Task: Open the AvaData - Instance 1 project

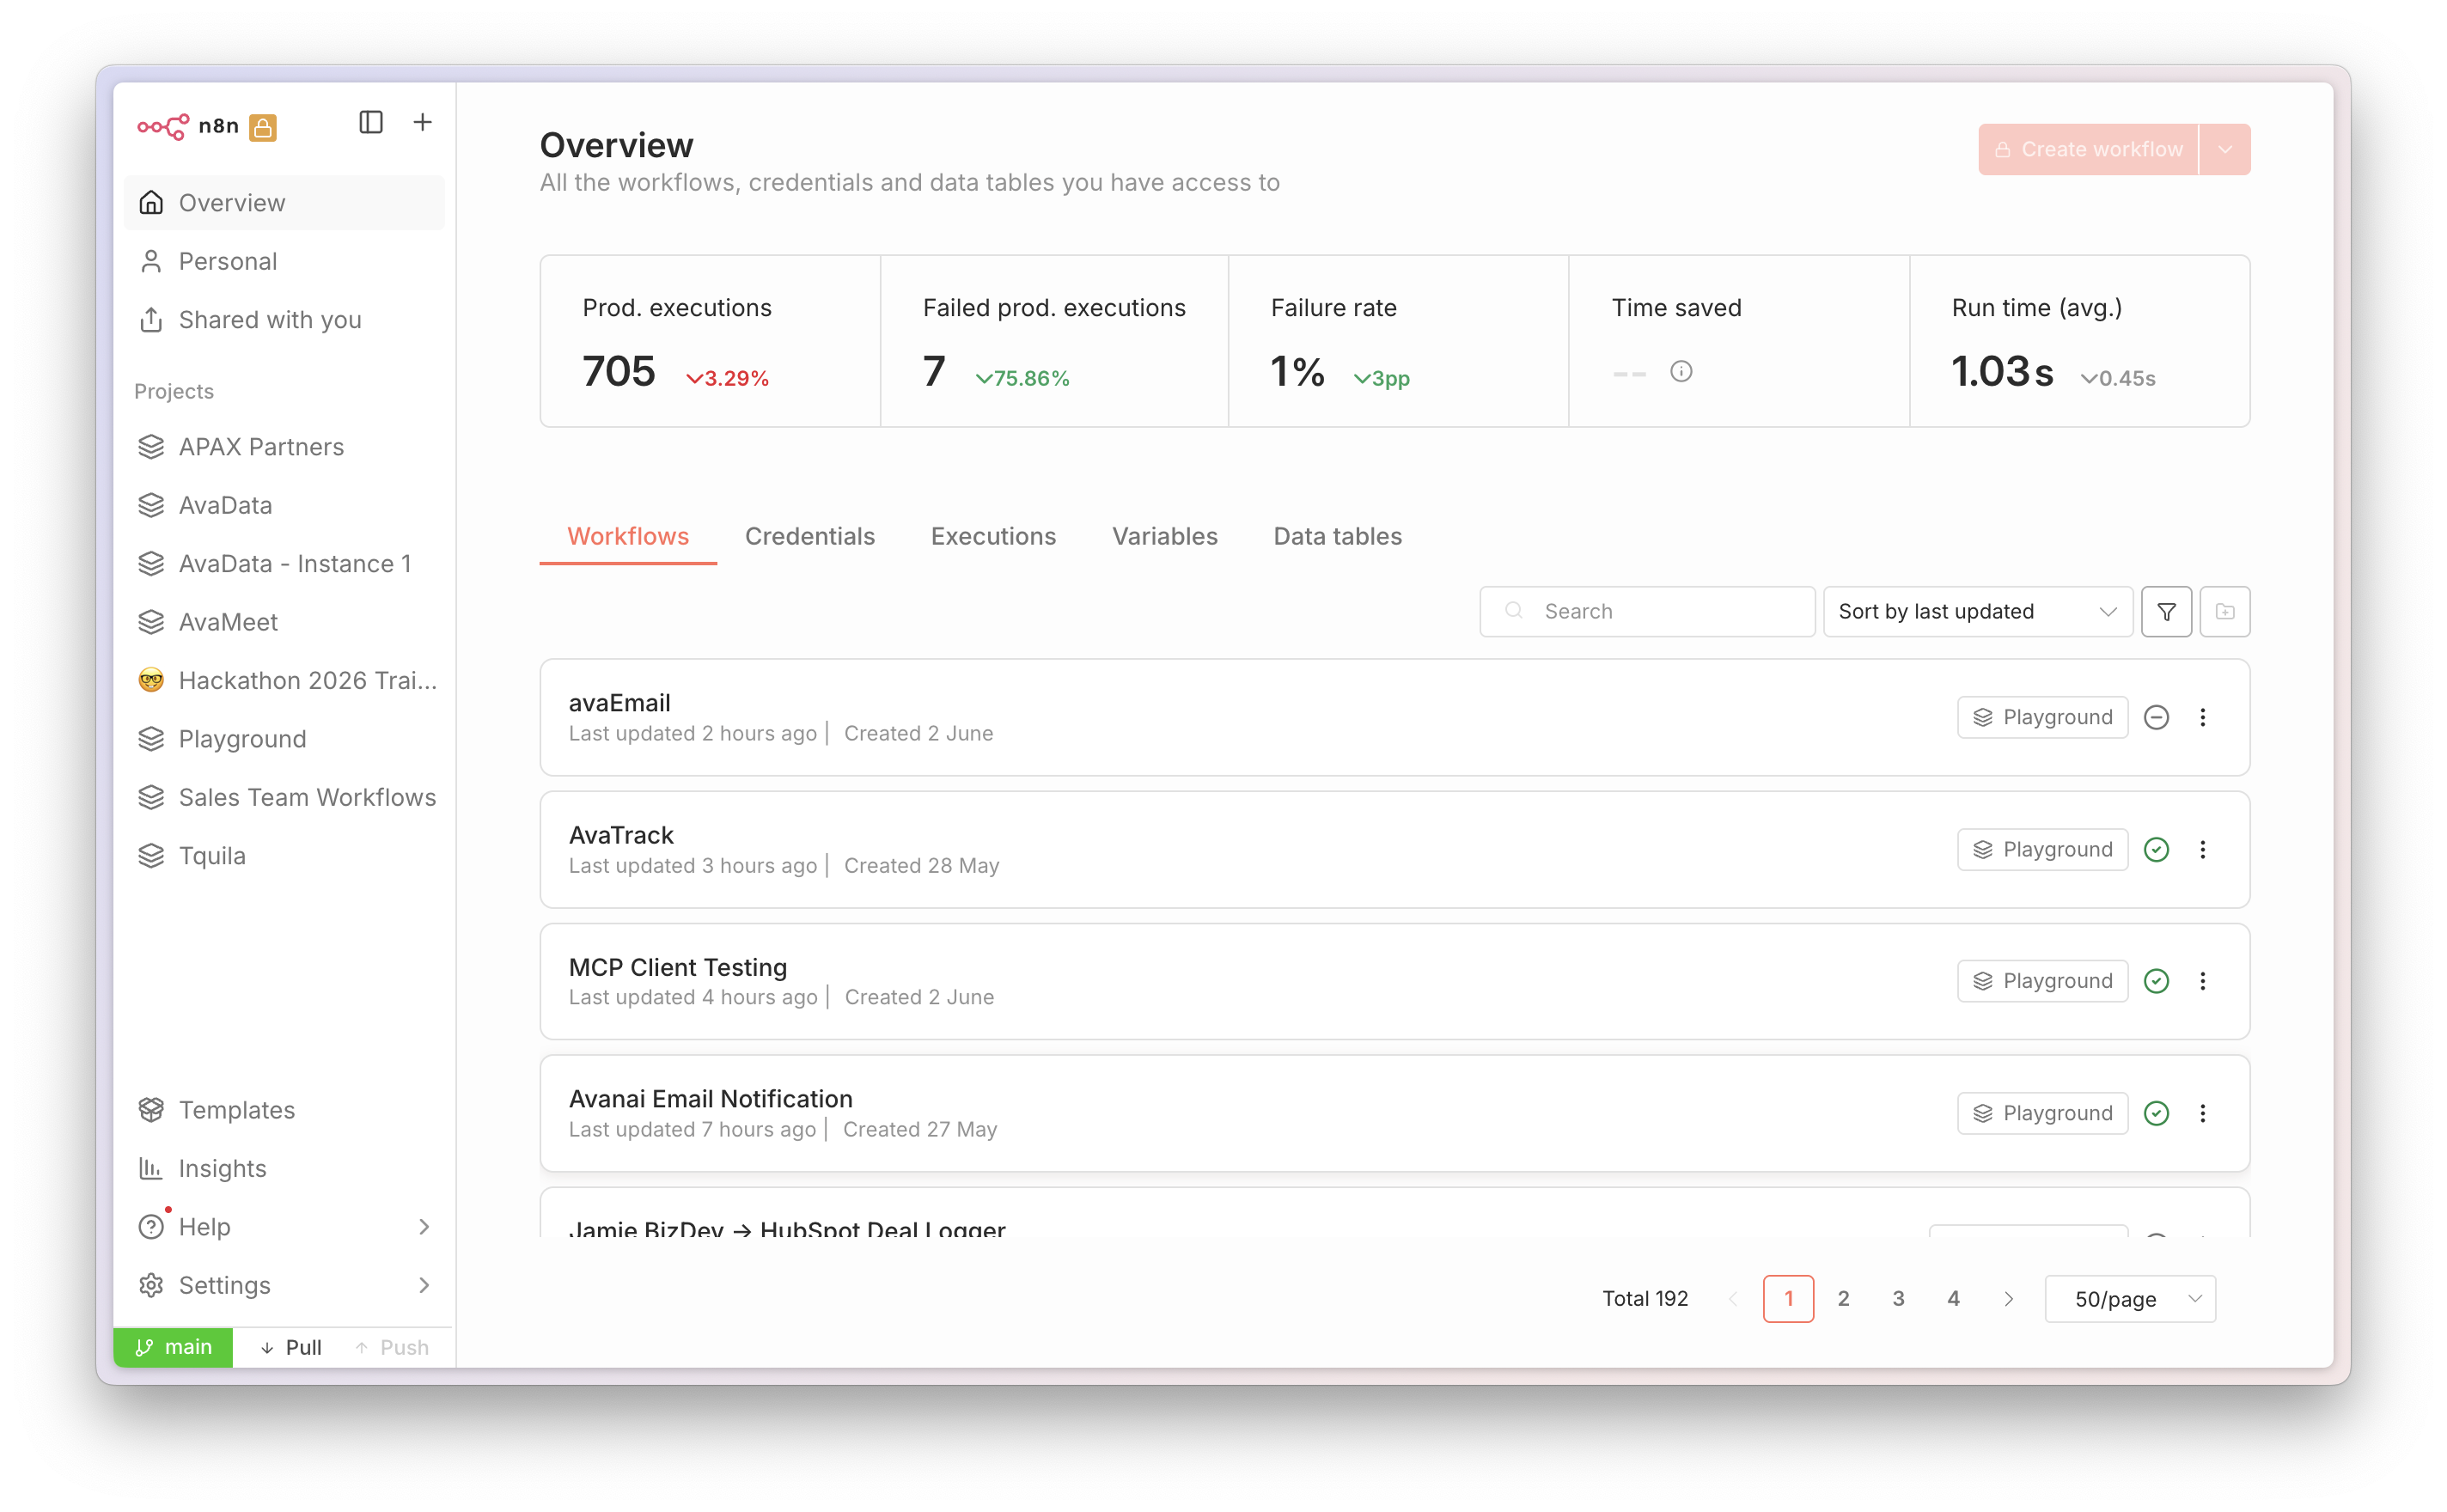Action: (285, 564)
